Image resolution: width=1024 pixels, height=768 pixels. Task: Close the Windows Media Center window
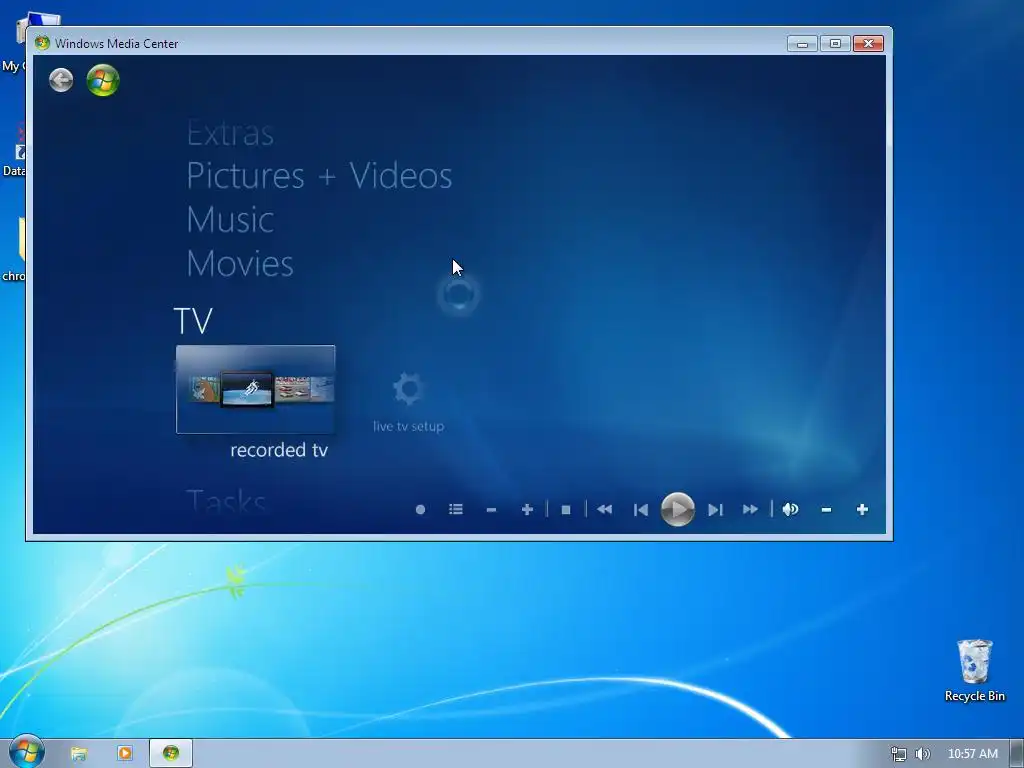[x=868, y=44]
